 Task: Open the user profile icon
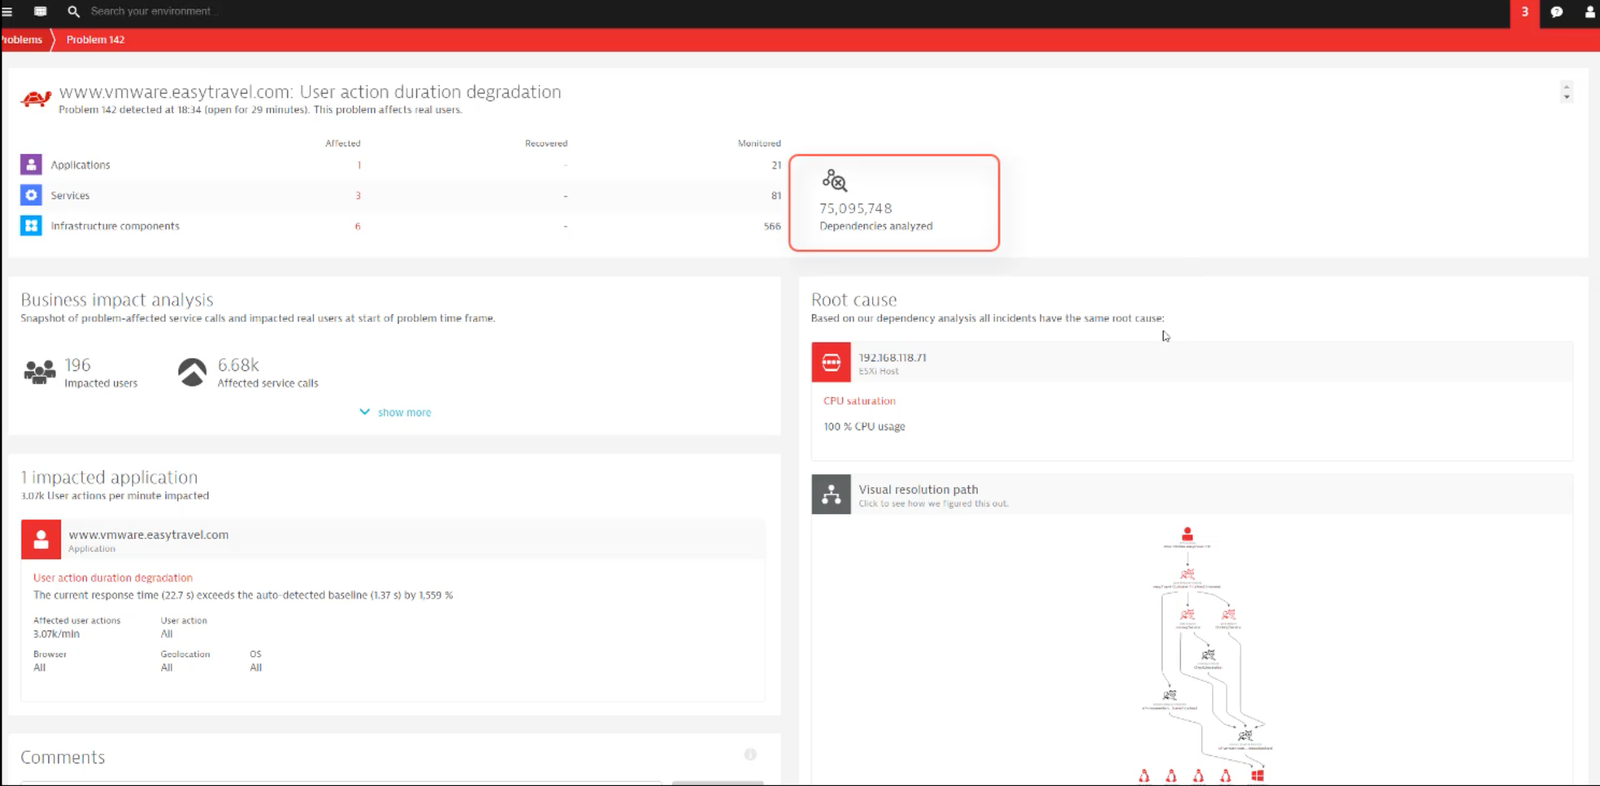click(x=1589, y=12)
